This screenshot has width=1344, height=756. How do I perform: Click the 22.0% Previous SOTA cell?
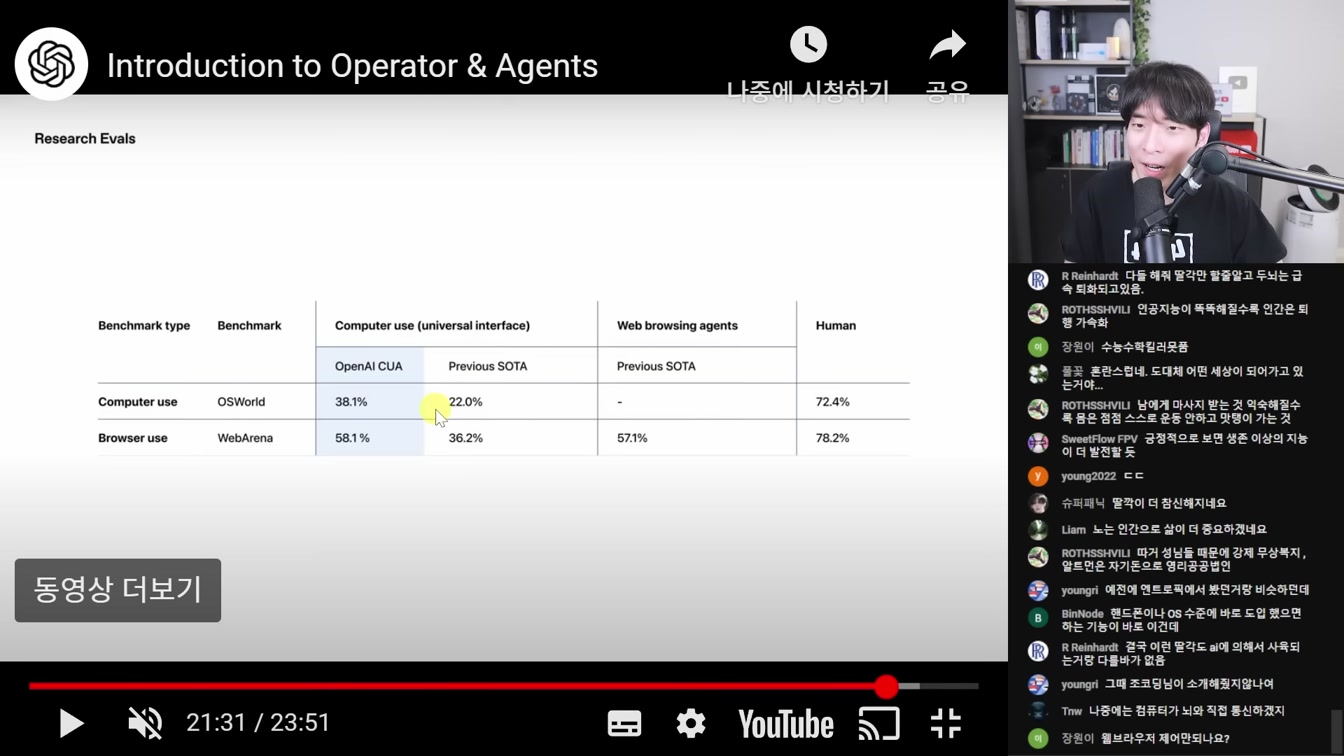coord(466,402)
